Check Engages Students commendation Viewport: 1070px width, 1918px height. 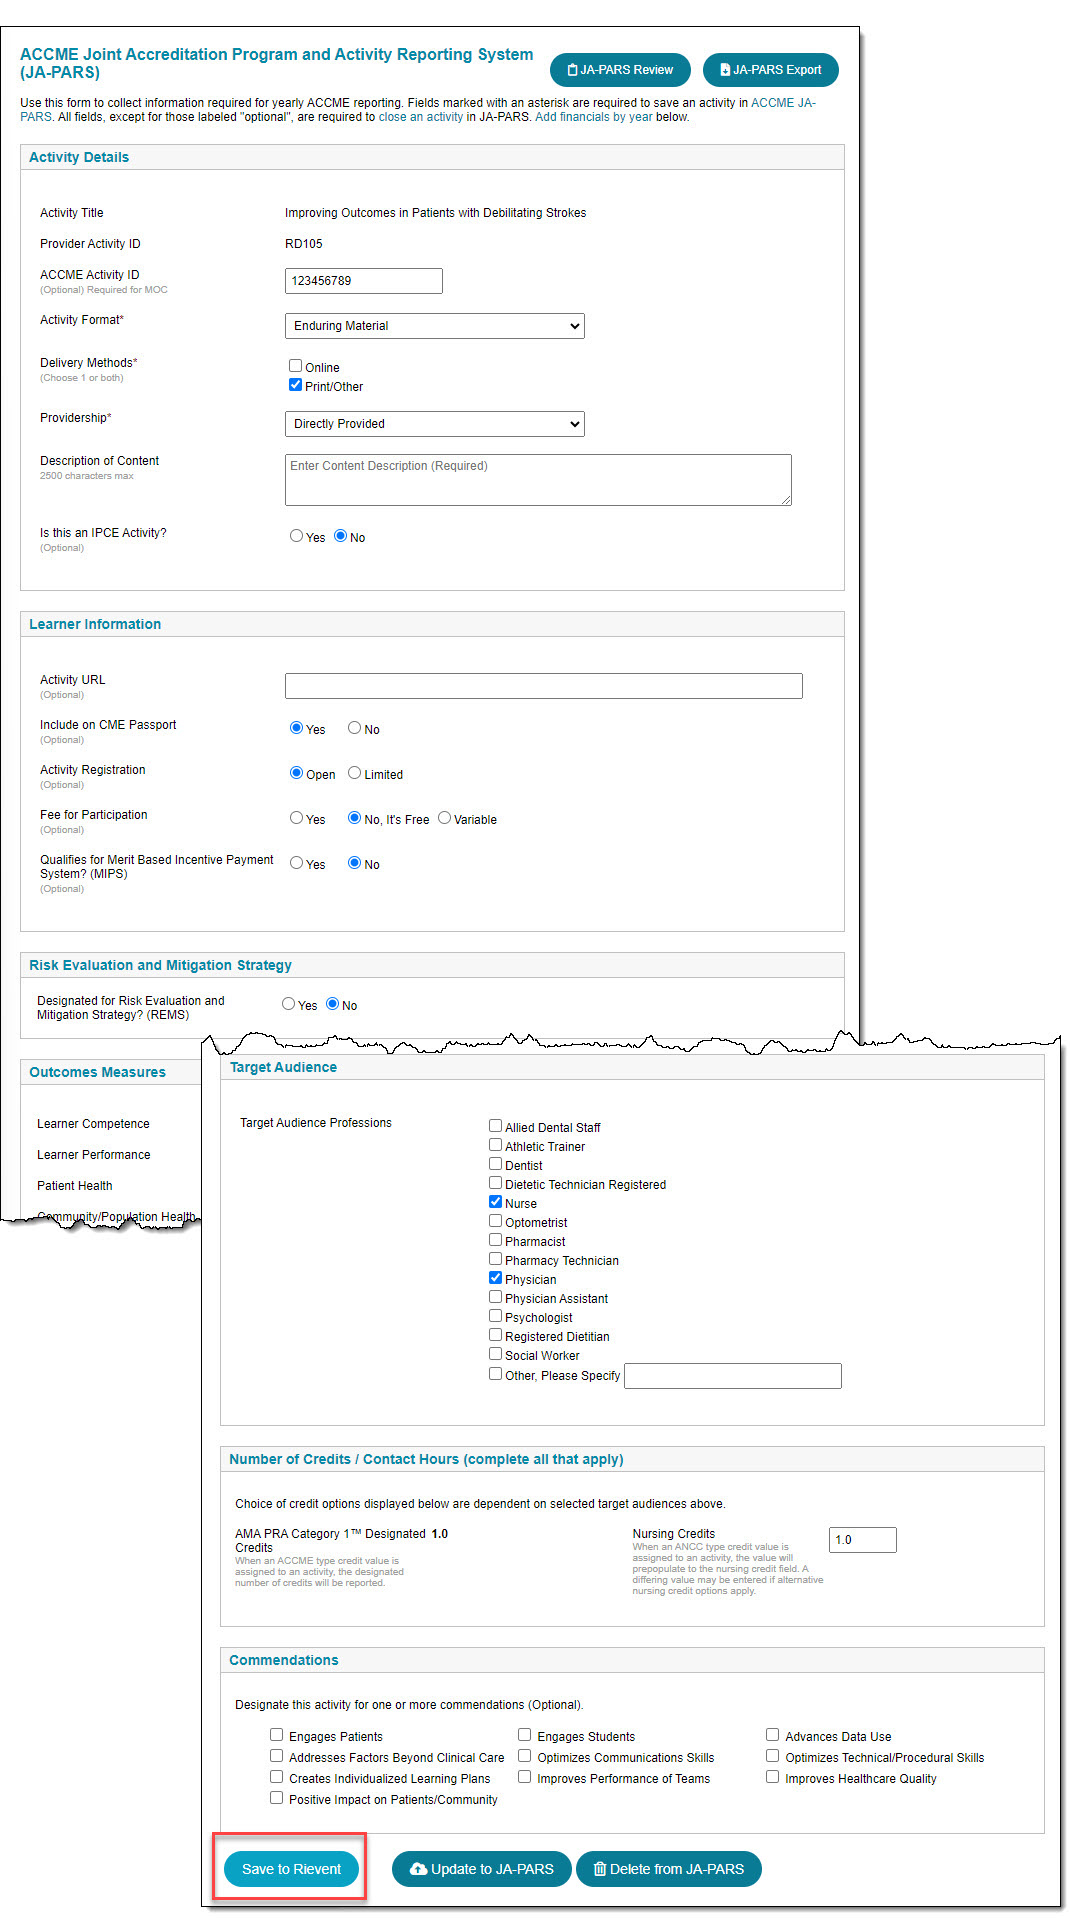(524, 1735)
